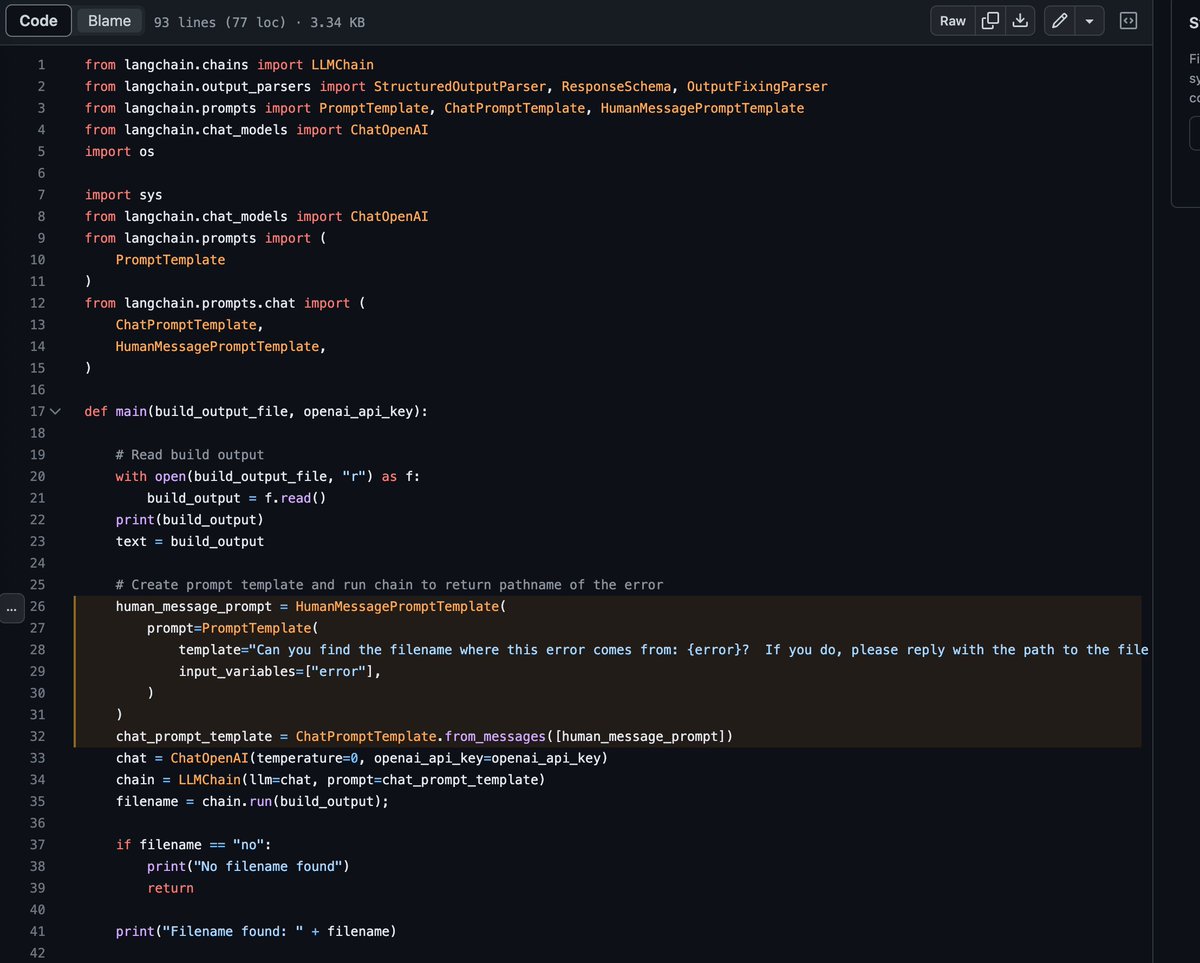The height and width of the screenshot is (963, 1200).
Task: Copy raw file contents icon
Action: [990, 21]
